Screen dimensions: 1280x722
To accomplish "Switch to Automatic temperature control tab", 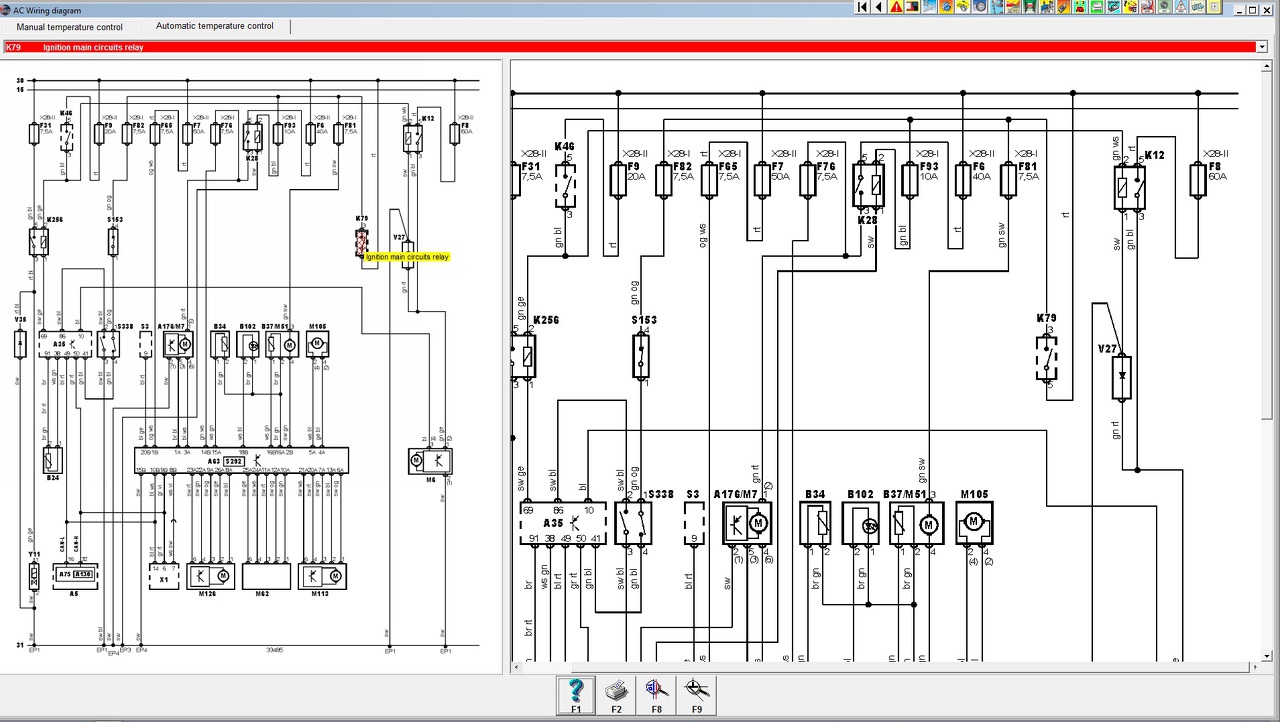I will pyautogui.click(x=214, y=26).
